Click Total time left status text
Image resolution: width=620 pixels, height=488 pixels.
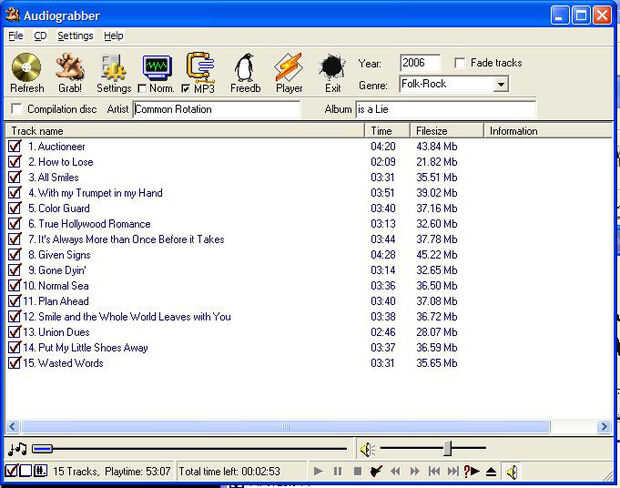coord(229,471)
